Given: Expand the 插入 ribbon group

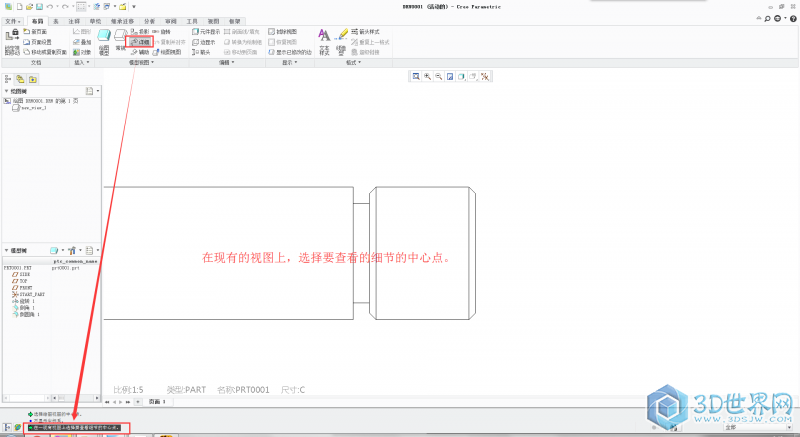Looking at the screenshot, I should click(82, 62).
